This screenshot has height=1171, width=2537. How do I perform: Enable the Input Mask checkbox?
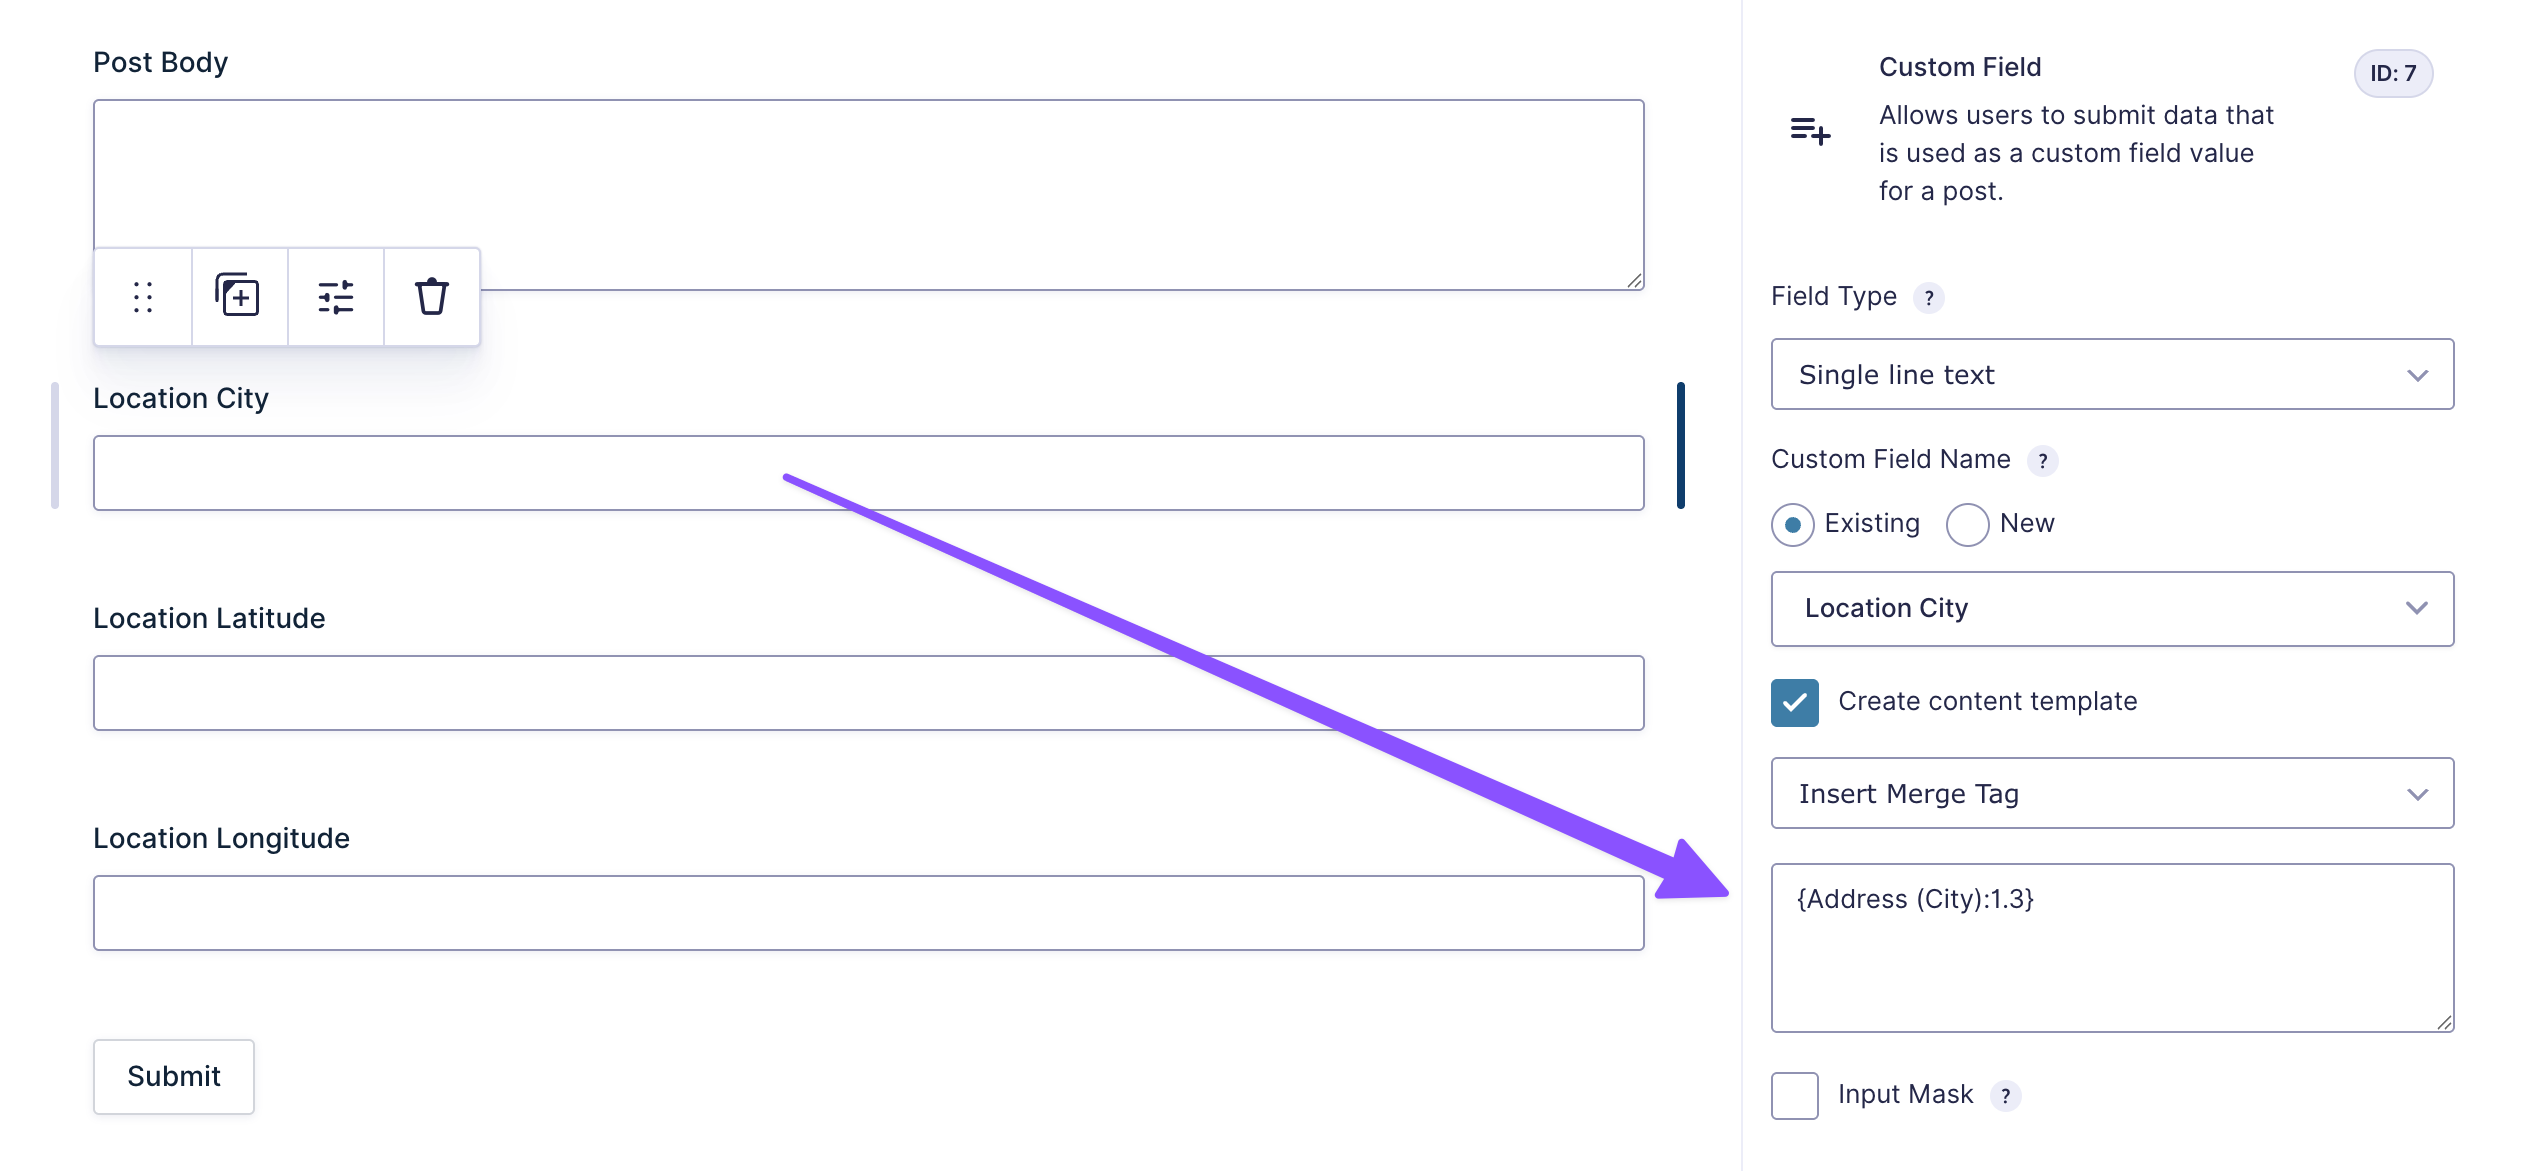[x=1795, y=1096]
